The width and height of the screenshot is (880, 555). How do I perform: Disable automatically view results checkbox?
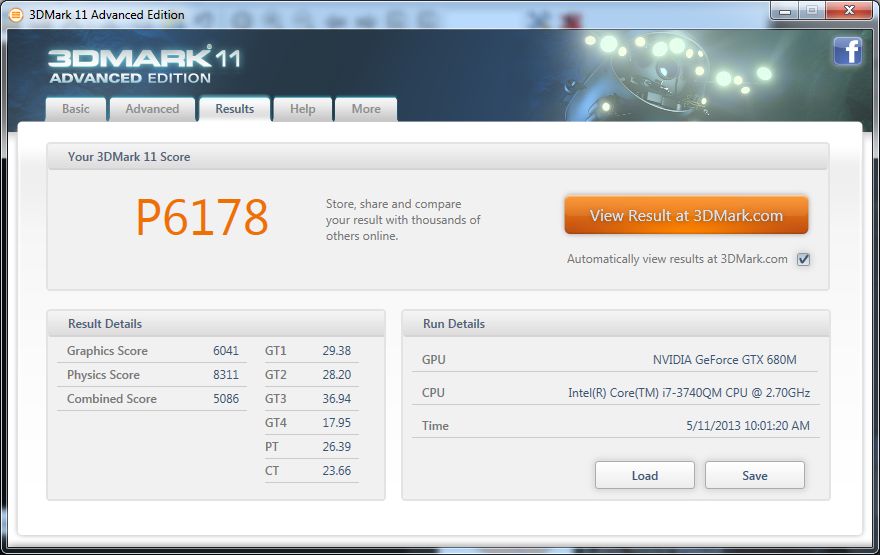[804, 259]
